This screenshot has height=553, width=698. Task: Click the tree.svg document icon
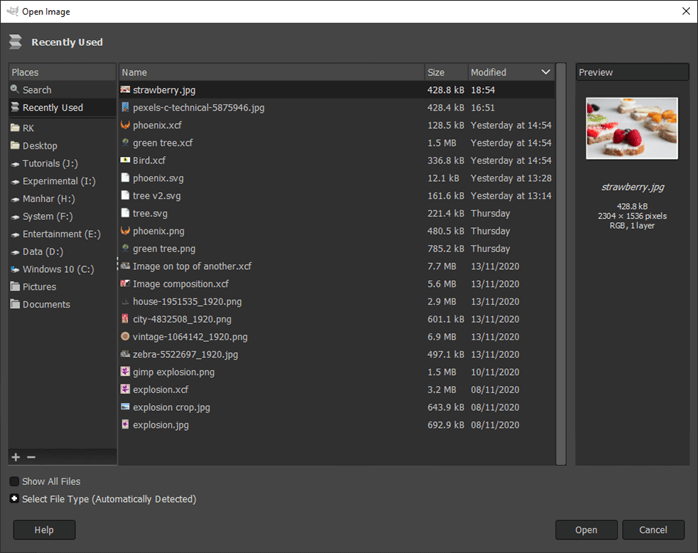[125, 213]
